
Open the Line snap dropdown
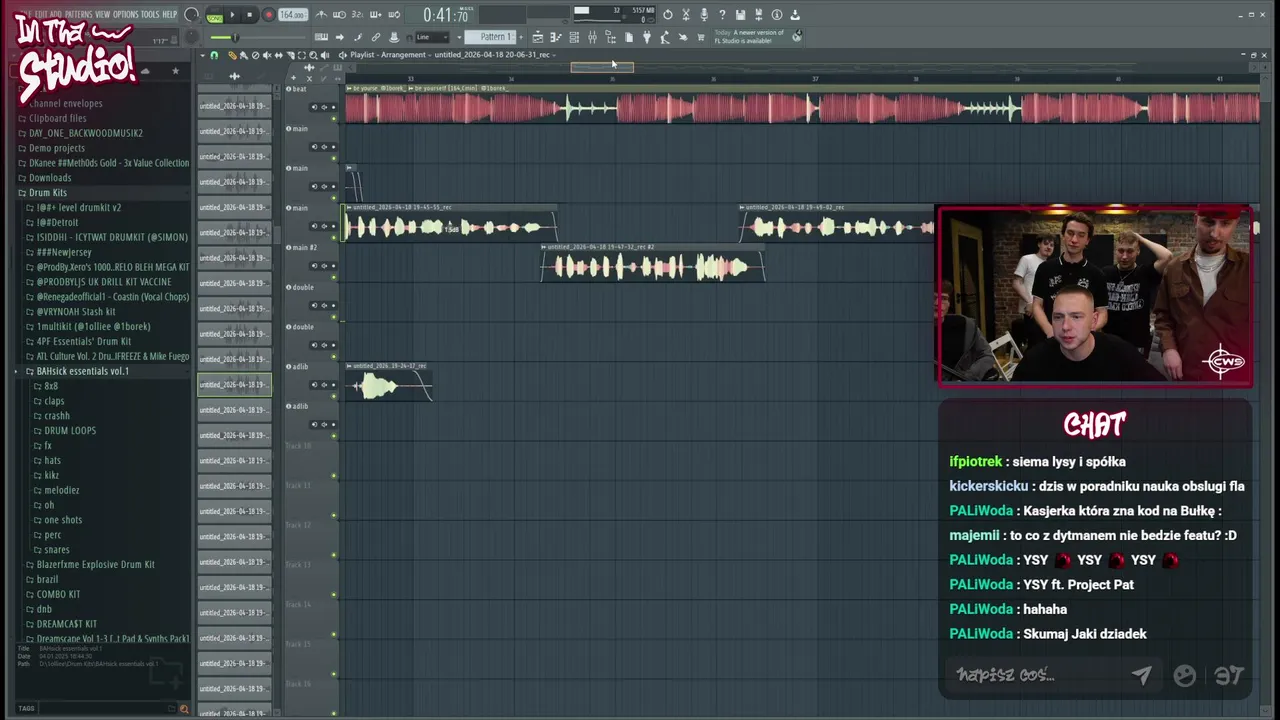tap(432, 37)
